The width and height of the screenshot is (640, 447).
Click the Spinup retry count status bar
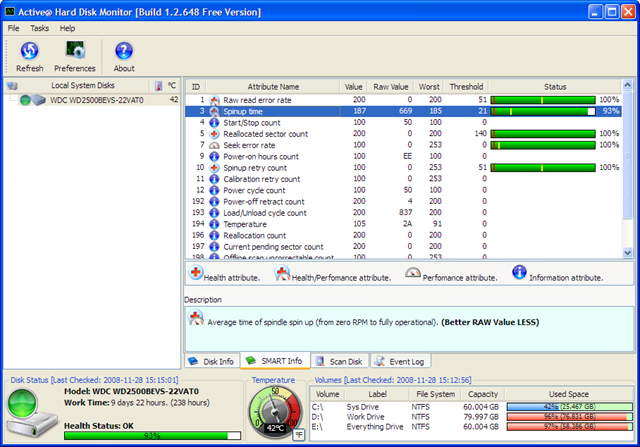click(x=543, y=168)
